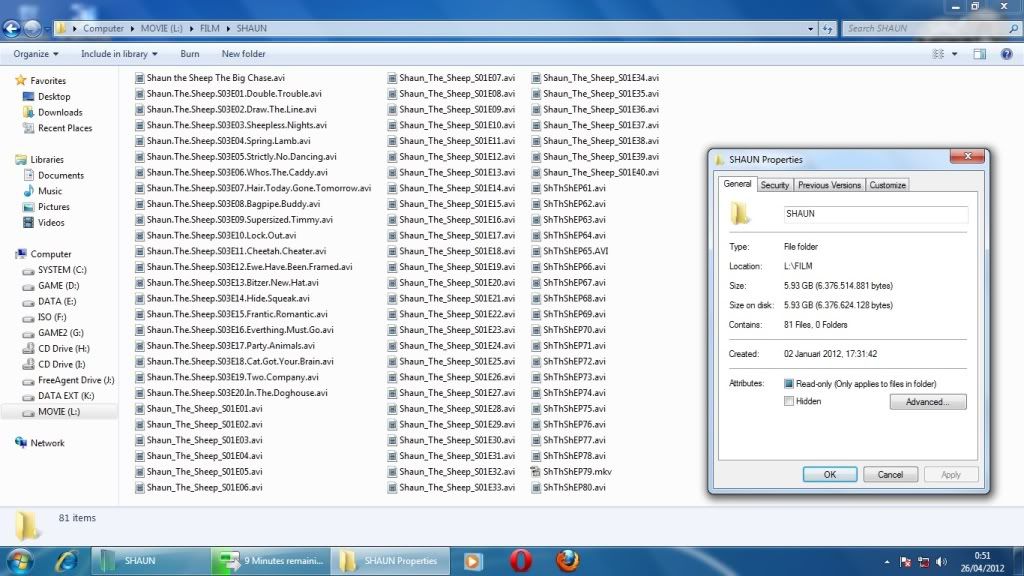Viewport: 1024px width, 576px height.
Task: Open the Windows Start menu
Action: [20, 561]
